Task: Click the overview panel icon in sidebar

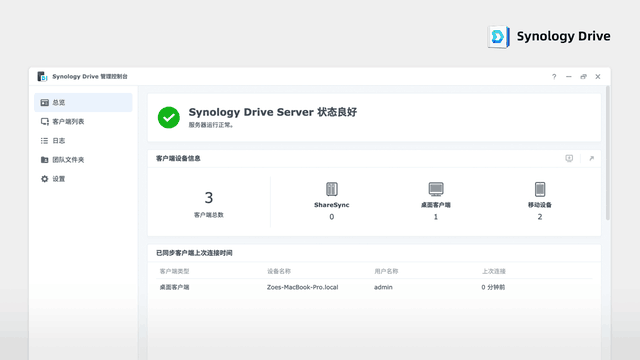Action: tap(44, 102)
